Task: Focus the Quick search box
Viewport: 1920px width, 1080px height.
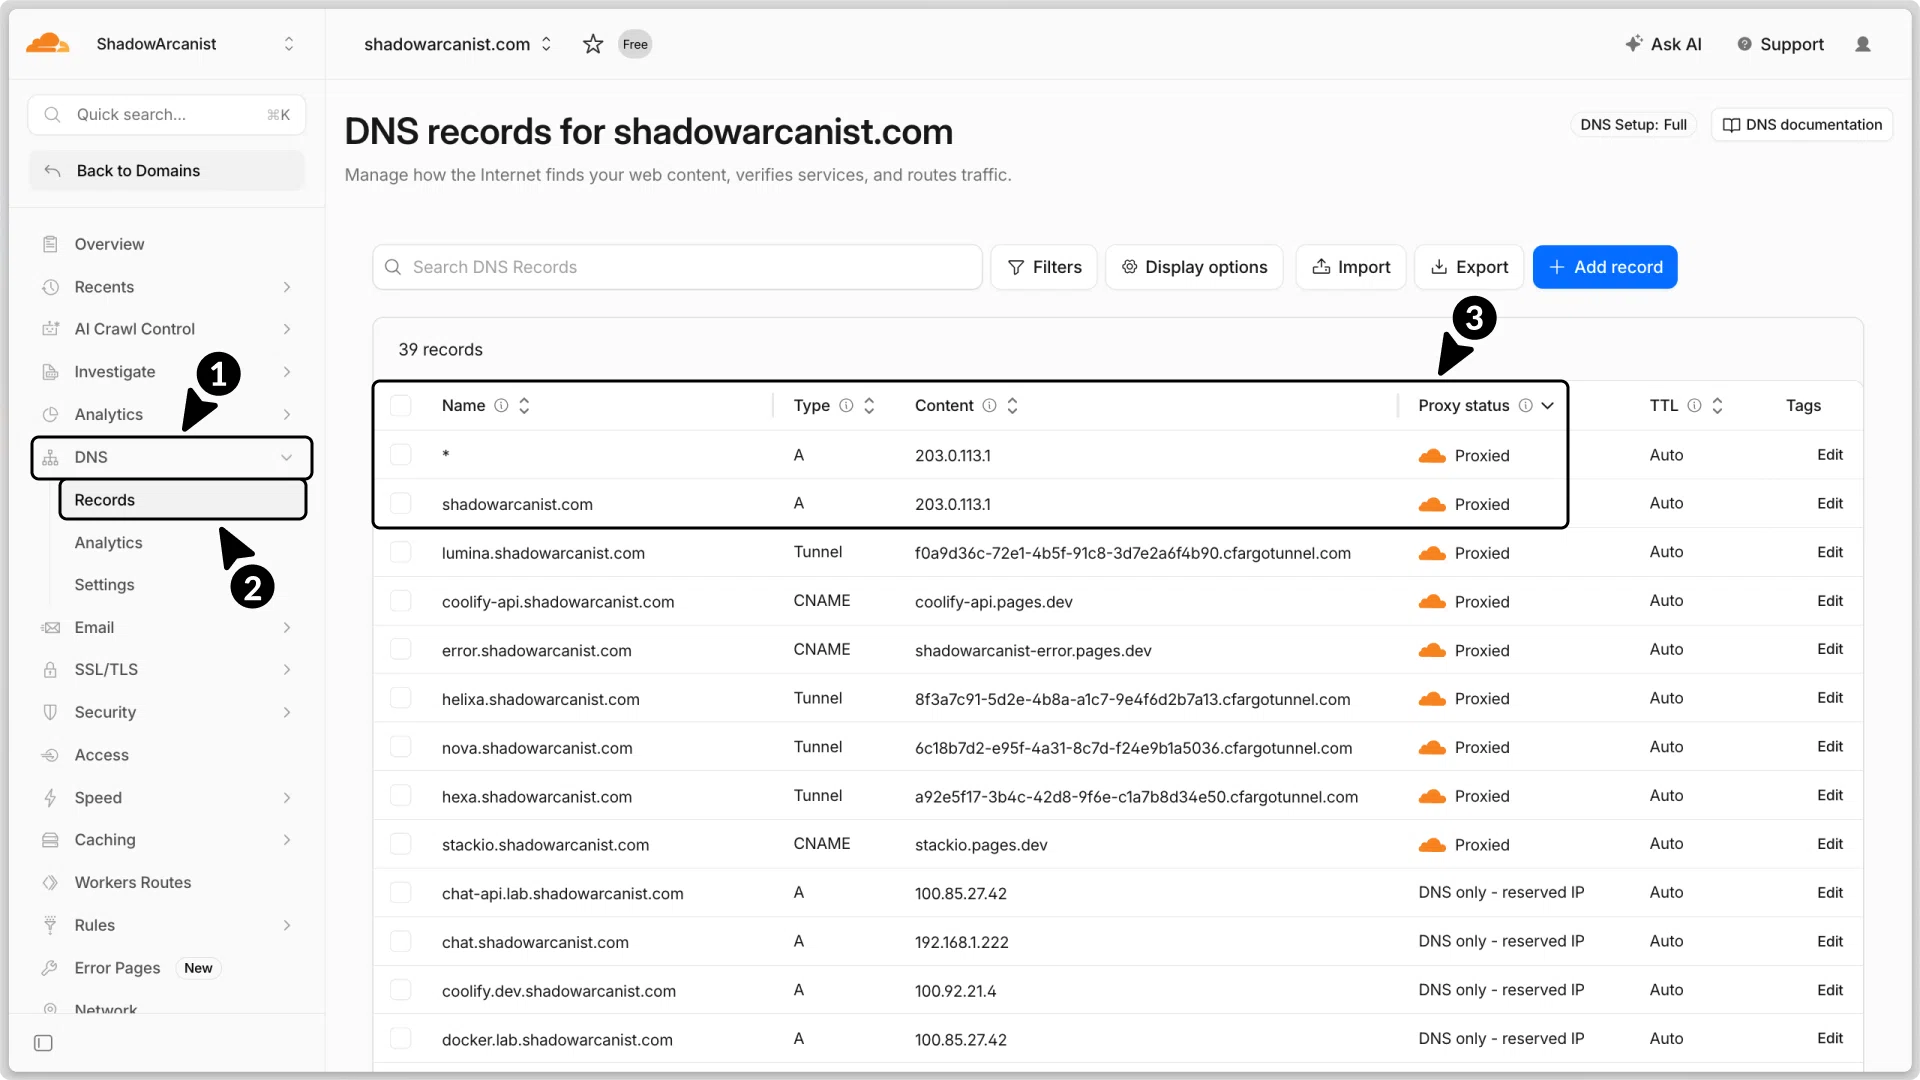Action: (167, 115)
